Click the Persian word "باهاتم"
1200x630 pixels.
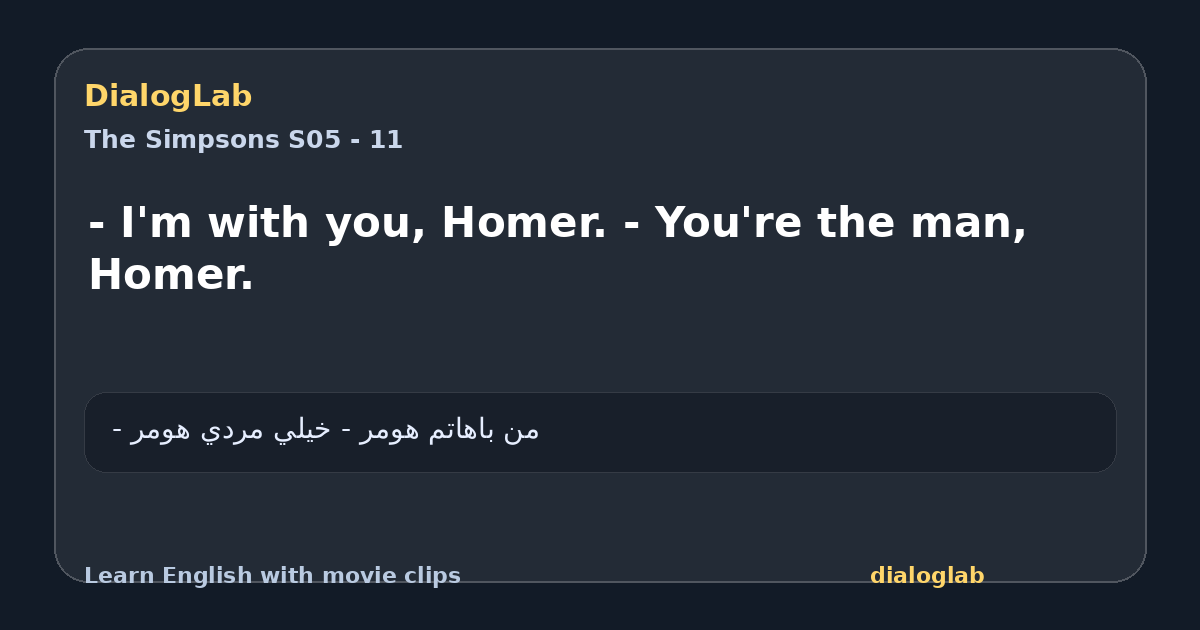point(461,430)
